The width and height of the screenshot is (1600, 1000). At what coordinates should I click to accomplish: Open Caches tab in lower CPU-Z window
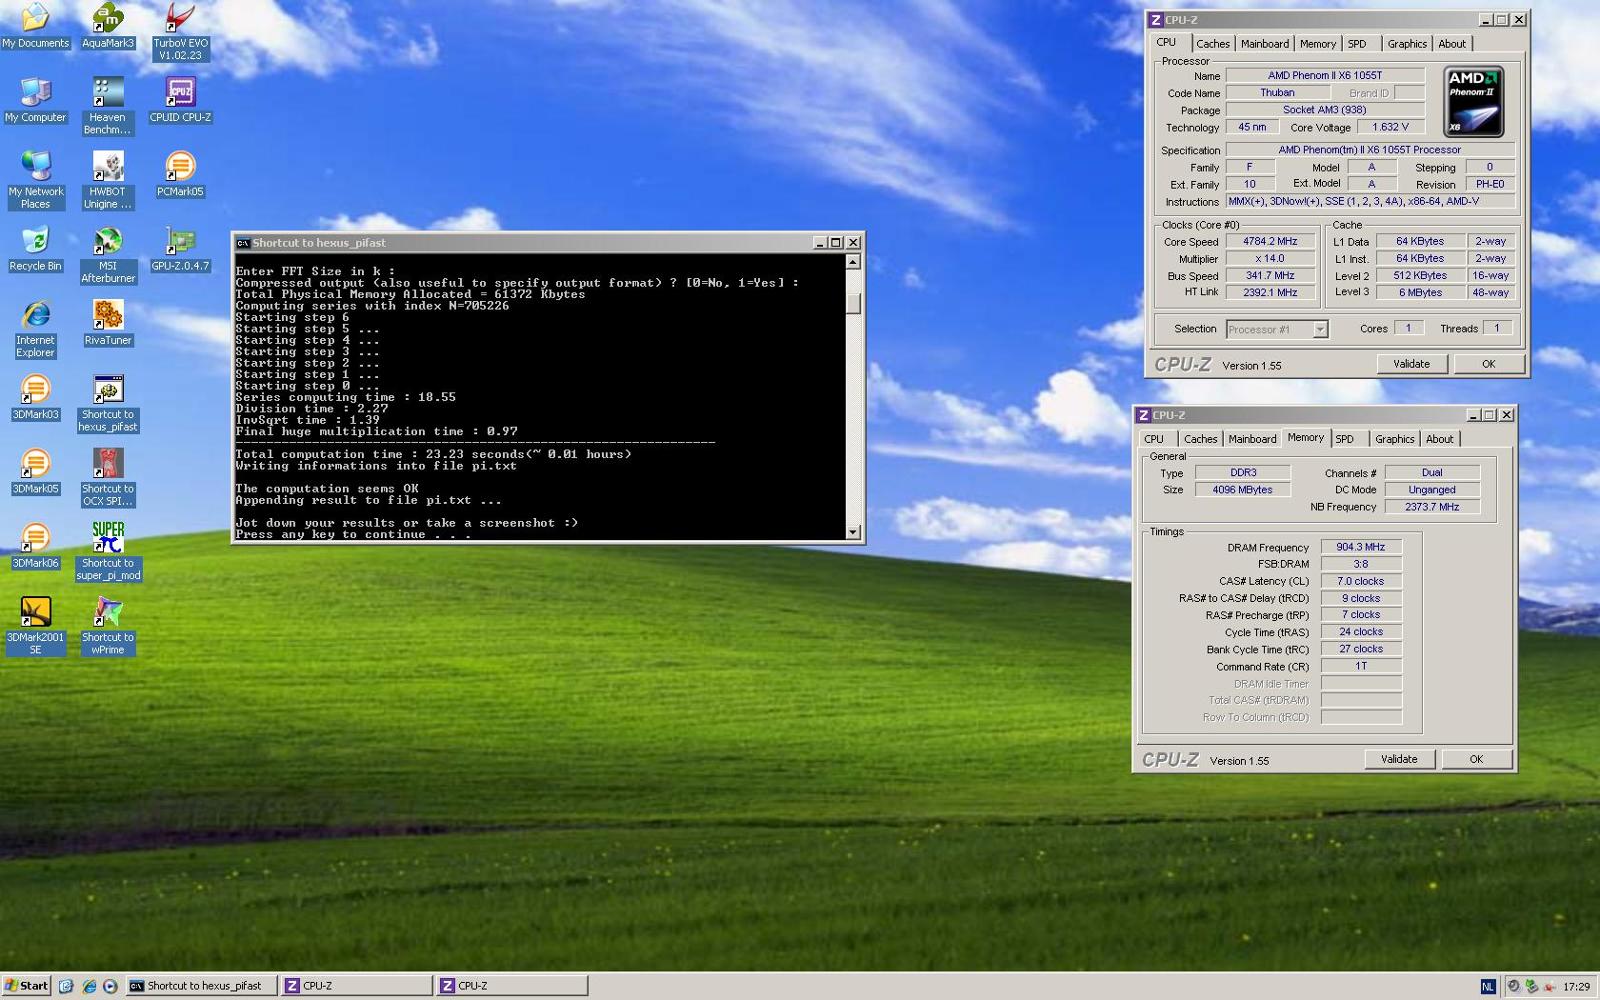[1201, 439]
